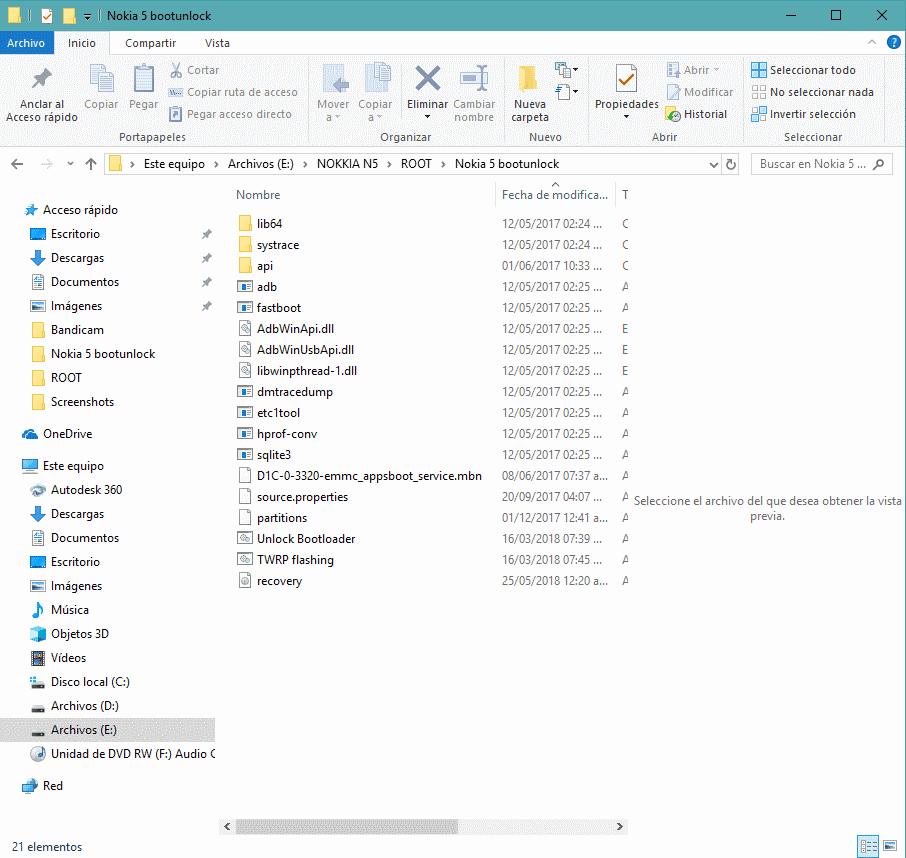Screen dimensions: 906x858
Task: Select the lib64 folder
Action: tap(269, 224)
